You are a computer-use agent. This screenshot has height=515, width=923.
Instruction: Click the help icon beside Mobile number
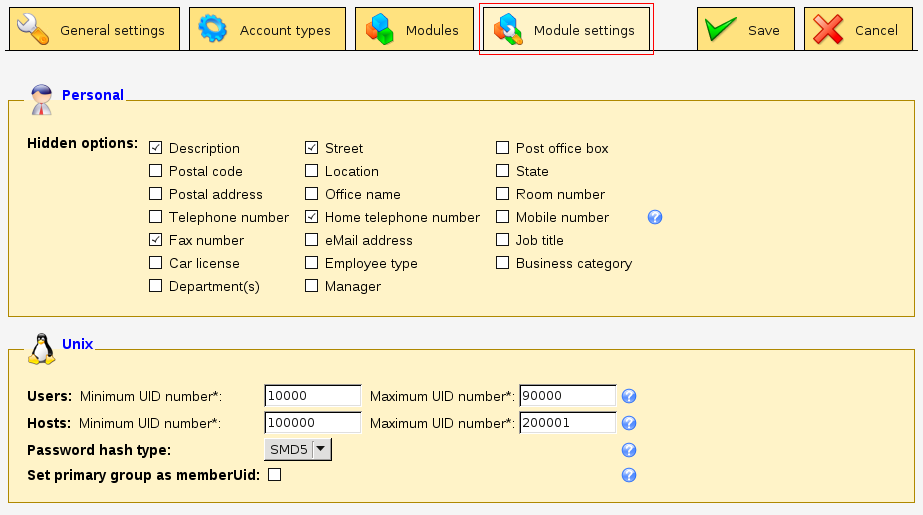tap(655, 217)
